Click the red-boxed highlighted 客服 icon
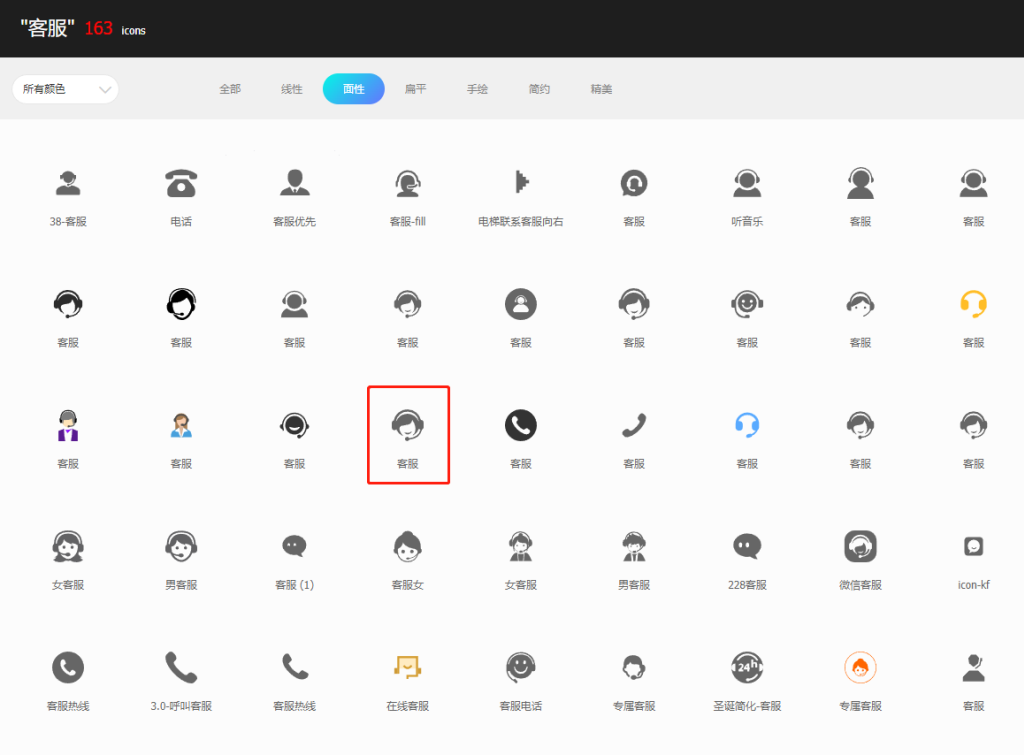1024x755 pixels. click(408, 426)
